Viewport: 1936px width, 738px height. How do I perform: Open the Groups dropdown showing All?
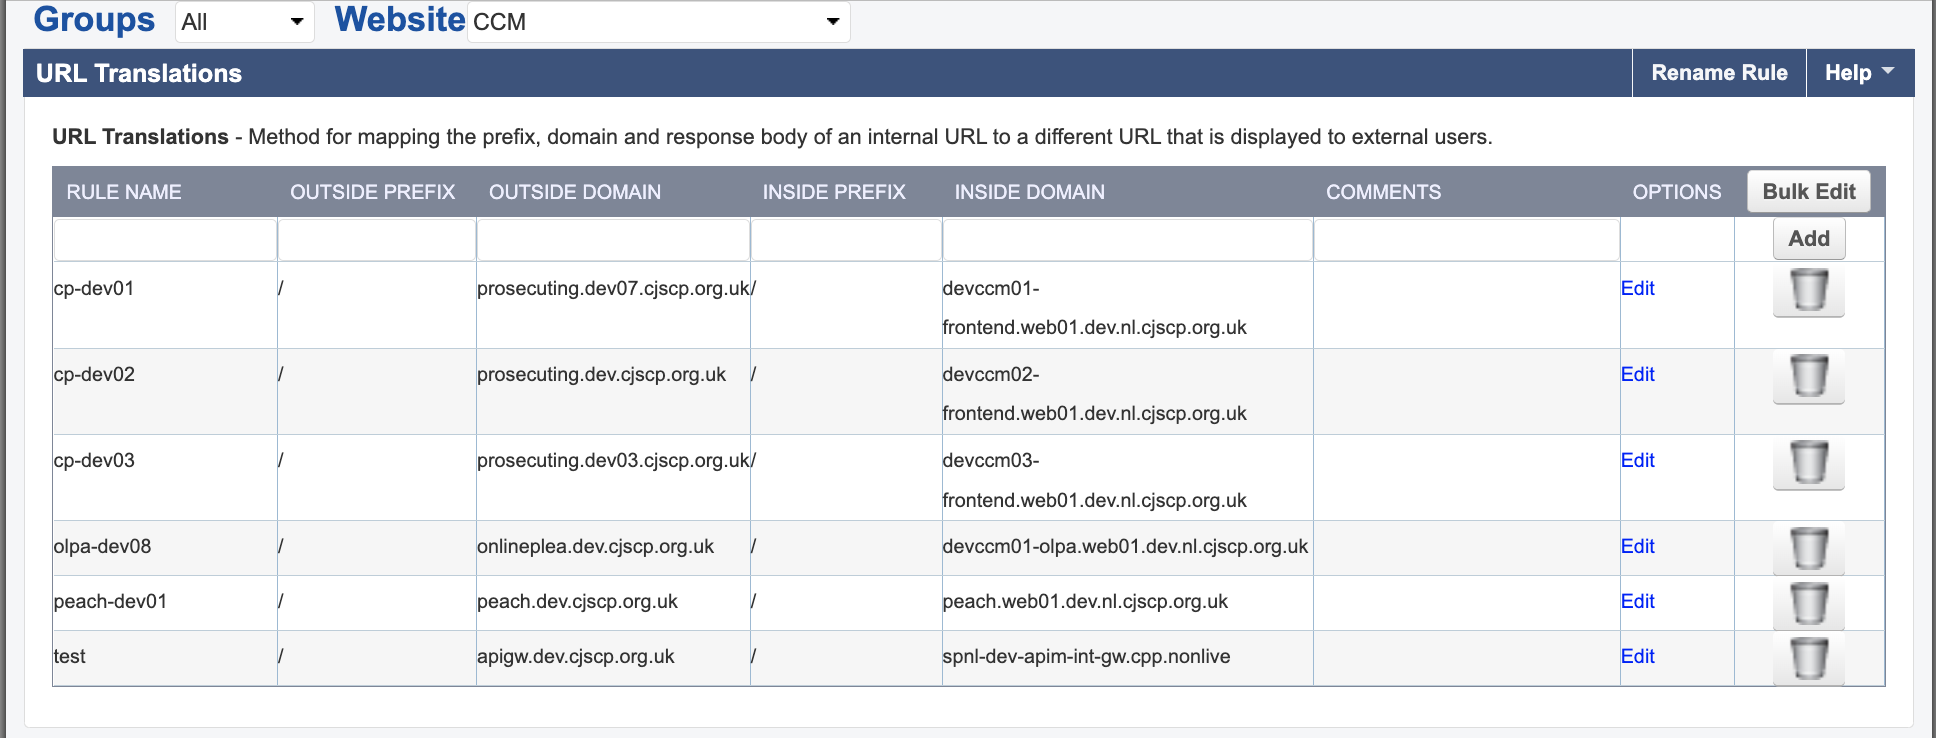point(244,22)
